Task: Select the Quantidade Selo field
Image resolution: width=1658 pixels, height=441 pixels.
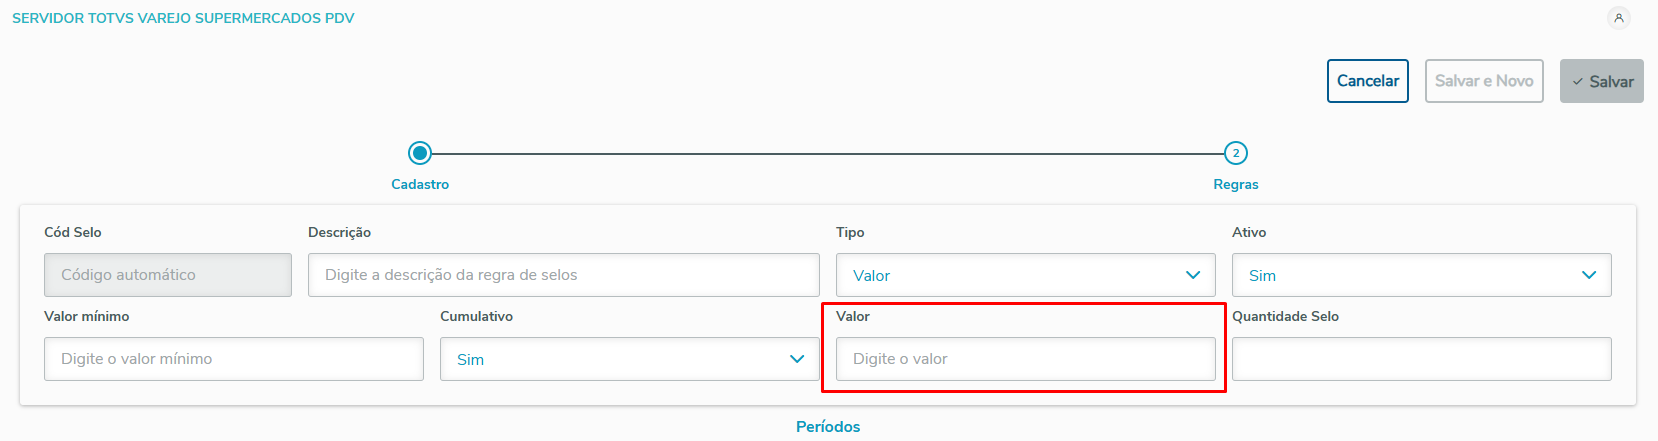Action: coord(1421,359)
